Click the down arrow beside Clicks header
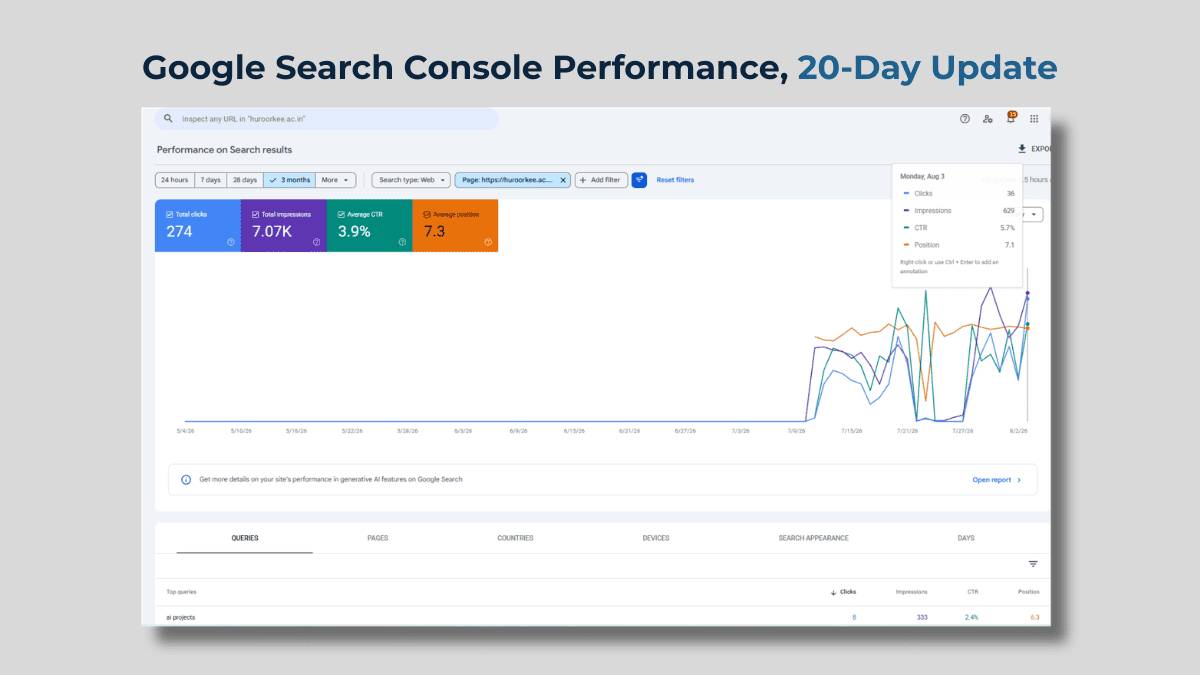 click(833, 592)
